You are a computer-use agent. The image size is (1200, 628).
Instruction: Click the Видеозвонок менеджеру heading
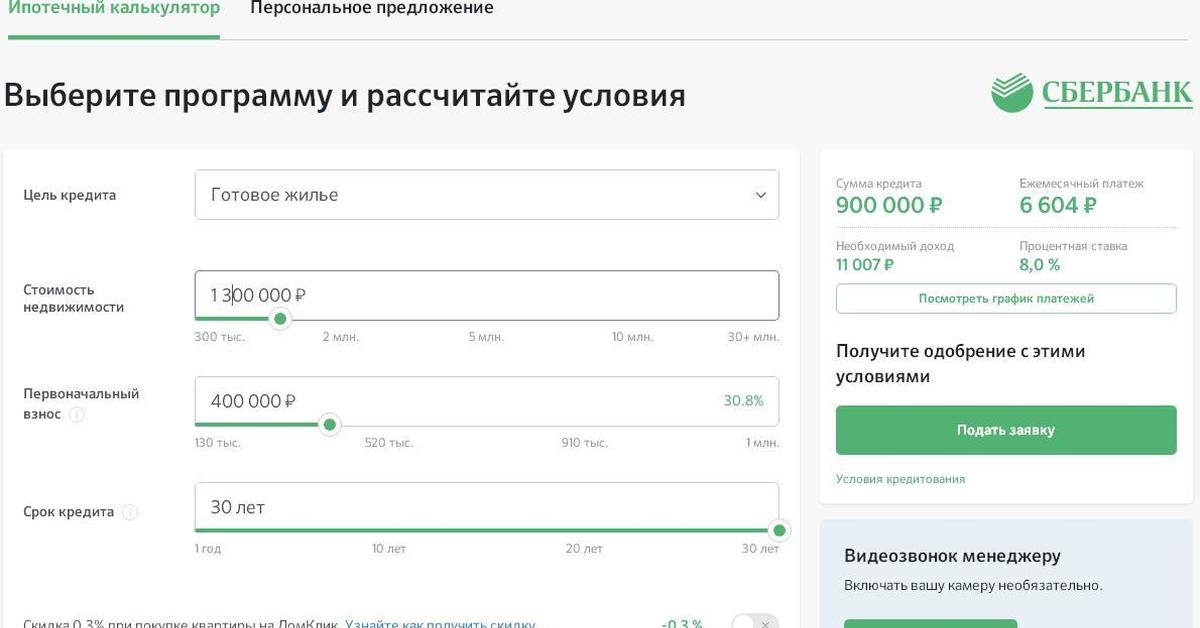952,556
